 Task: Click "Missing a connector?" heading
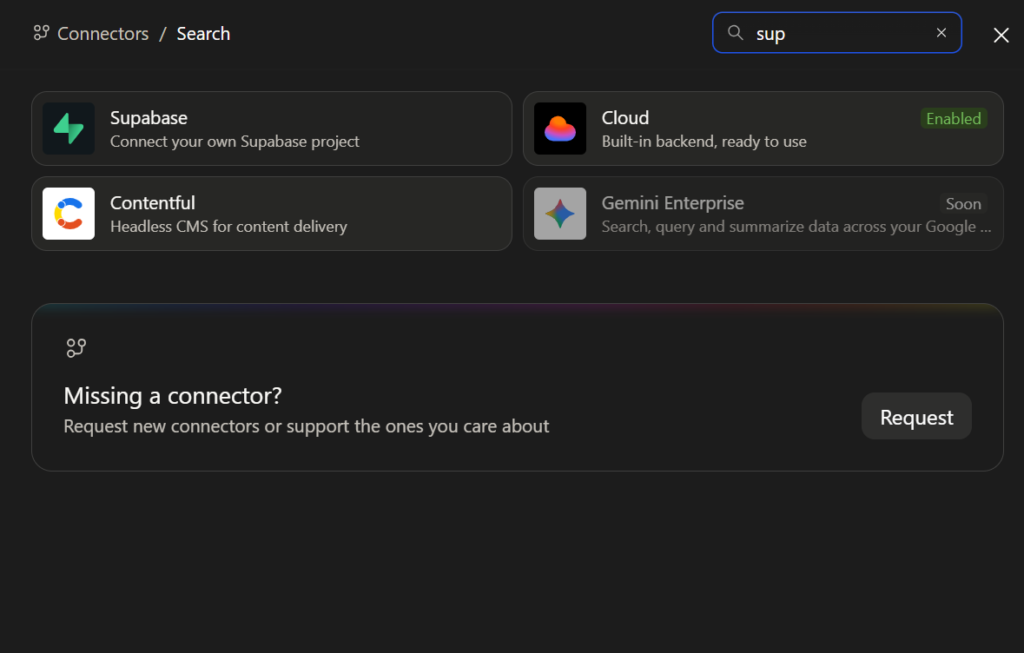[172, 396]
